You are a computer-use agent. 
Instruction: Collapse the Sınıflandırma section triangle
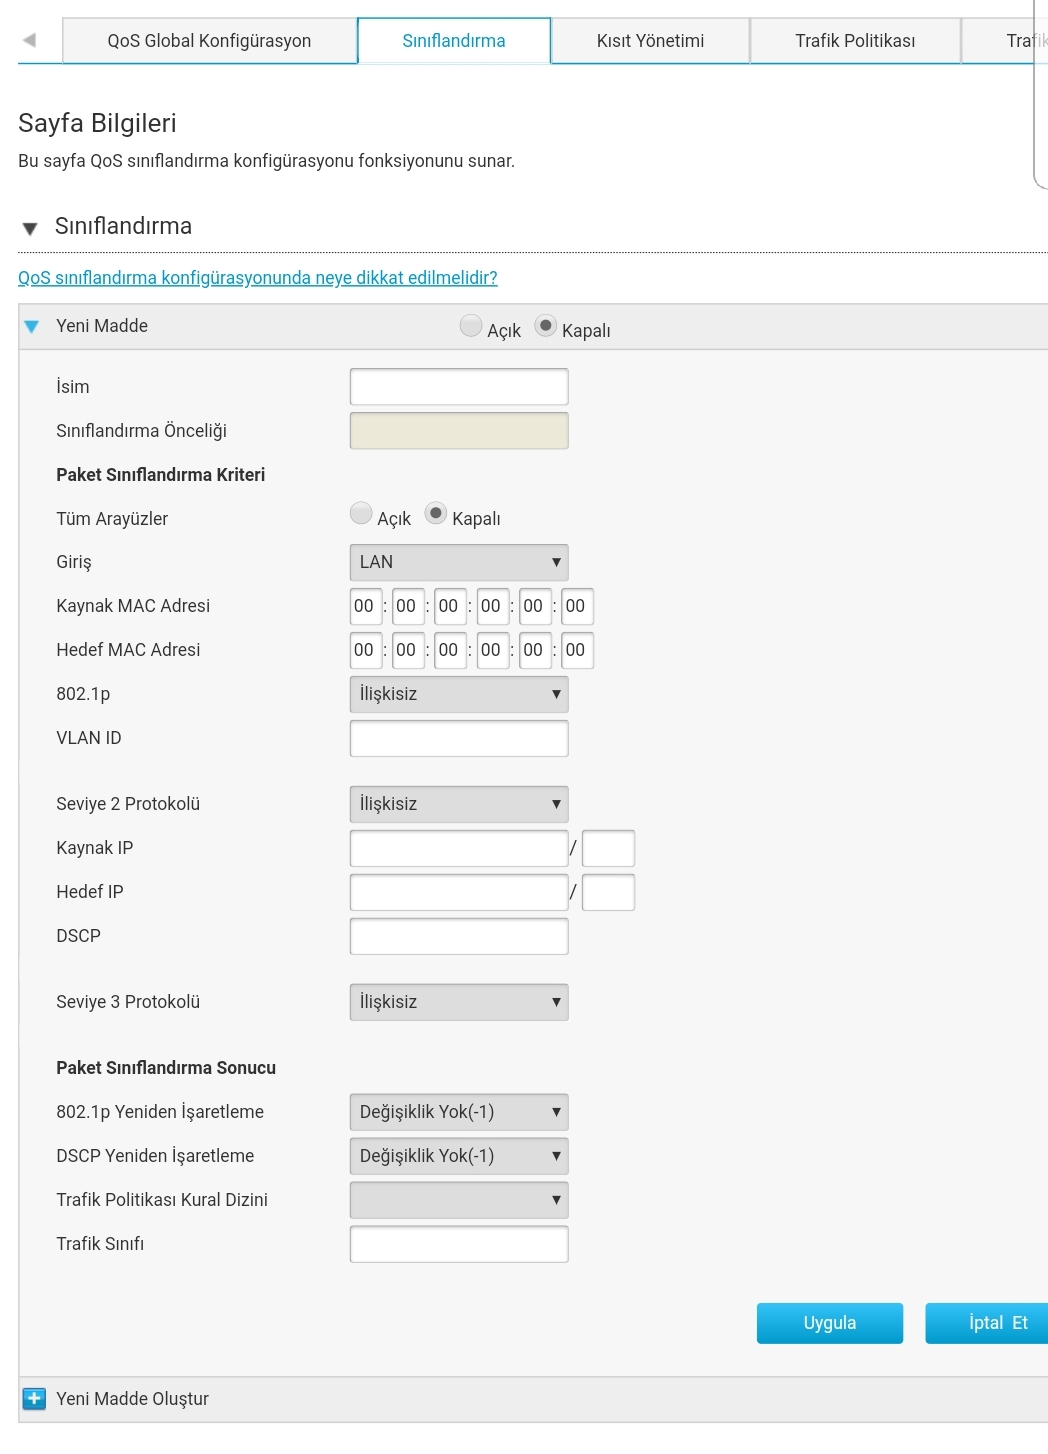[x=30, y=228]
